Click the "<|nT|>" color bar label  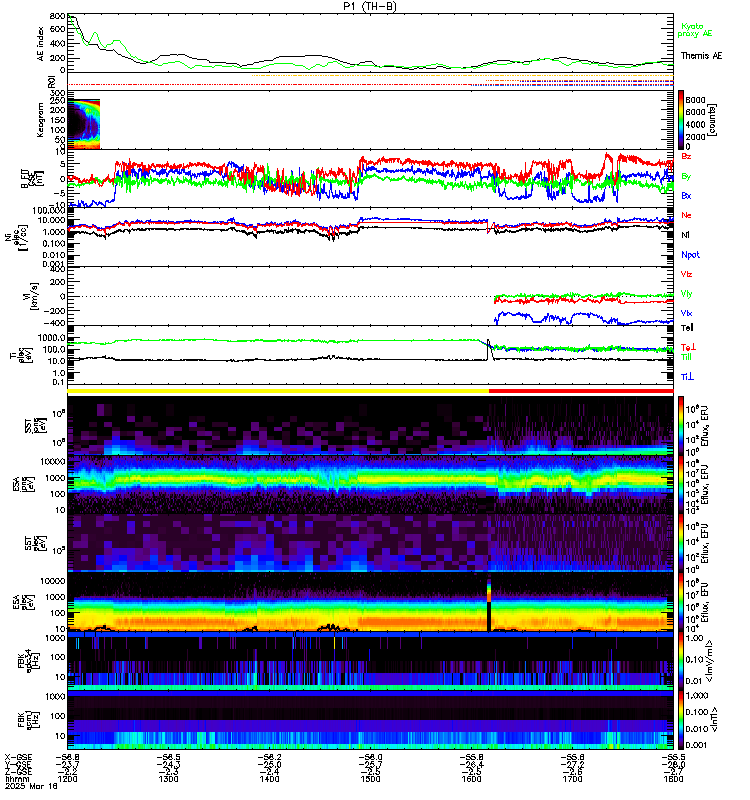click(714, 719)
